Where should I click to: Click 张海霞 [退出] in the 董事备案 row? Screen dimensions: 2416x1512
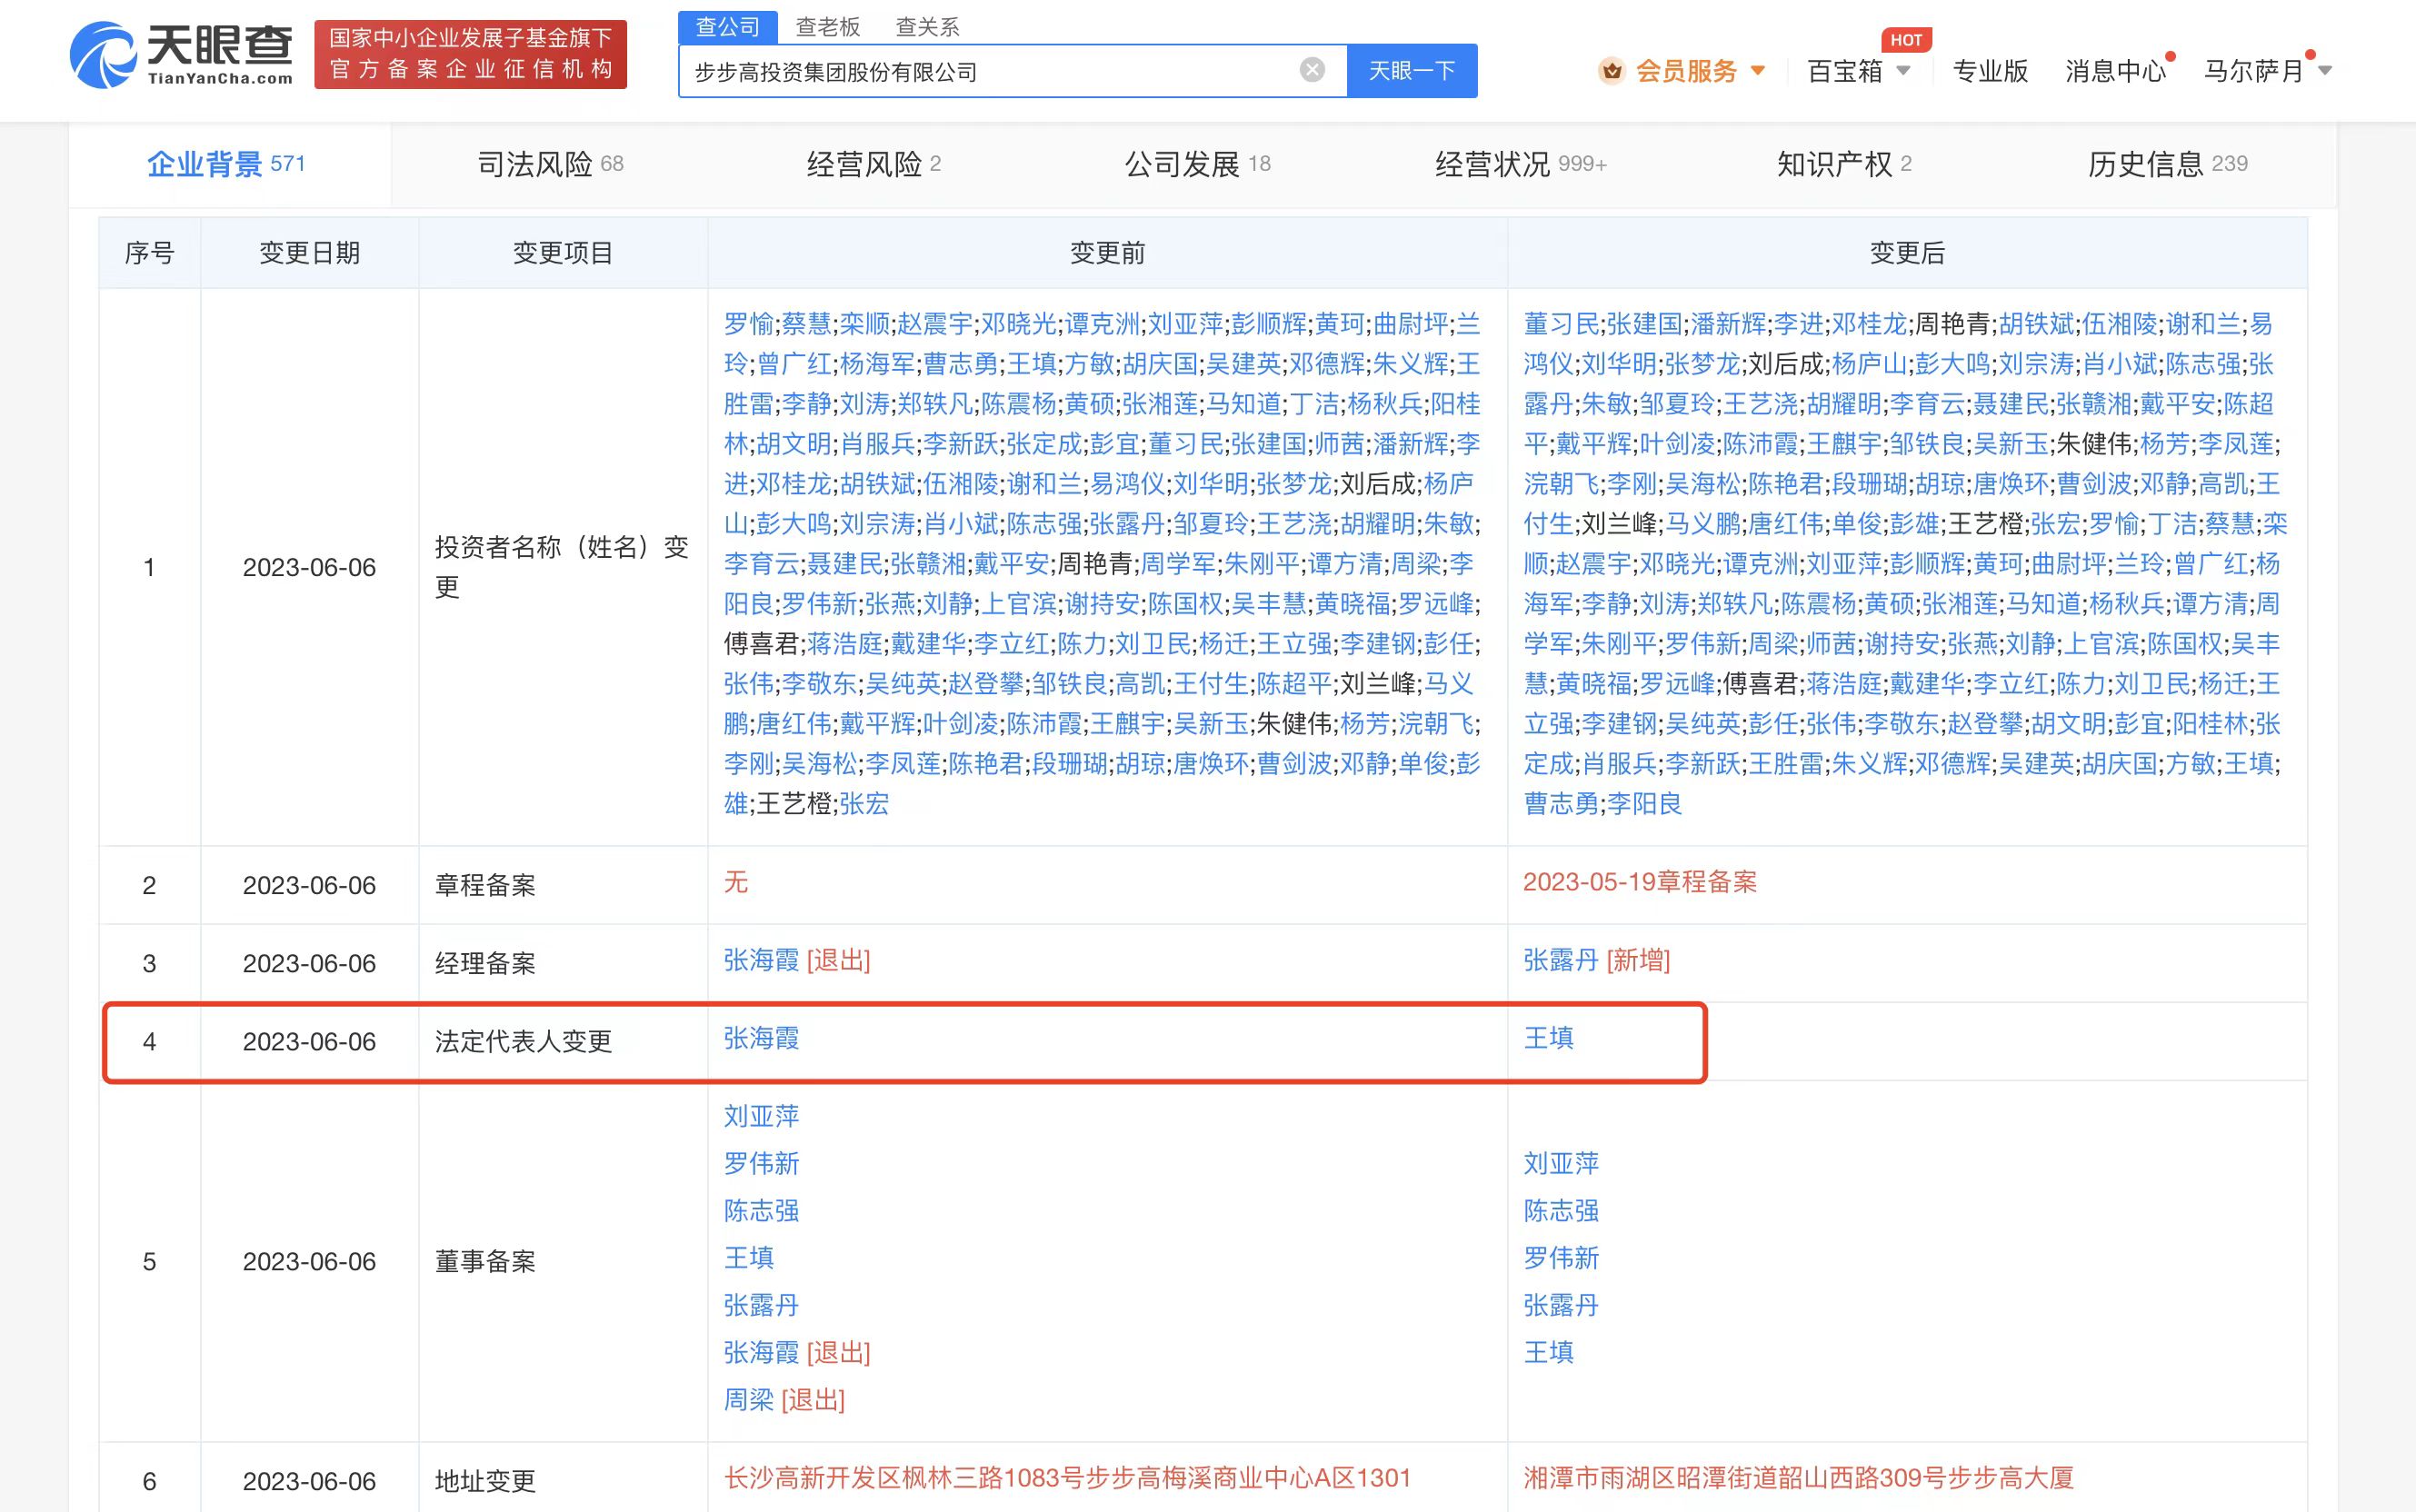tap(797, 1353)
